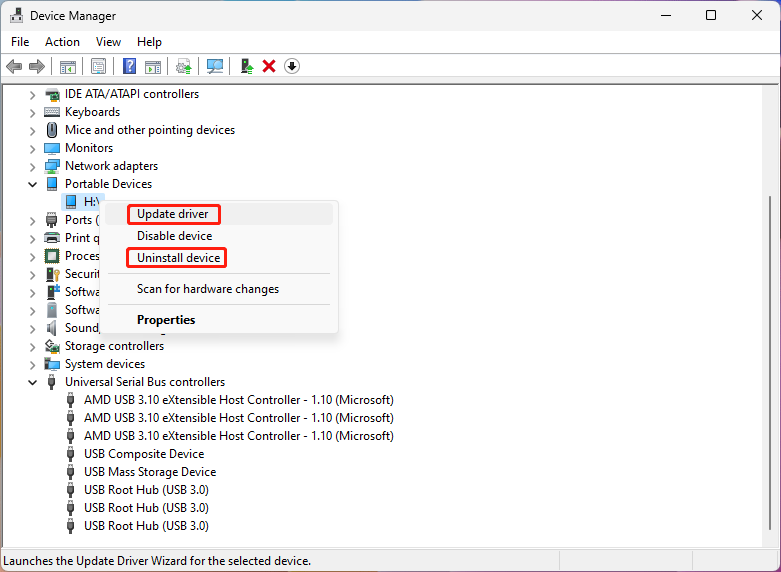Click the Back arrow toolbar icon
781x572 pixels.
14,66
